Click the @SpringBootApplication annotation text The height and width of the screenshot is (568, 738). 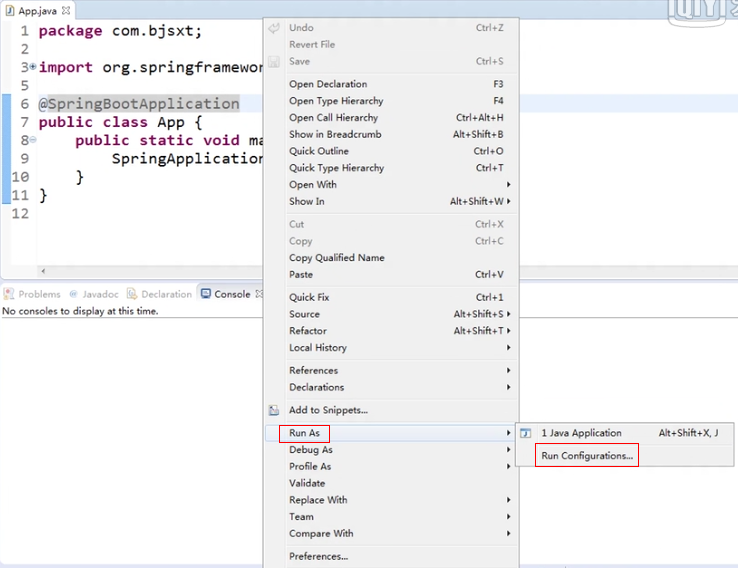[139, 104]
